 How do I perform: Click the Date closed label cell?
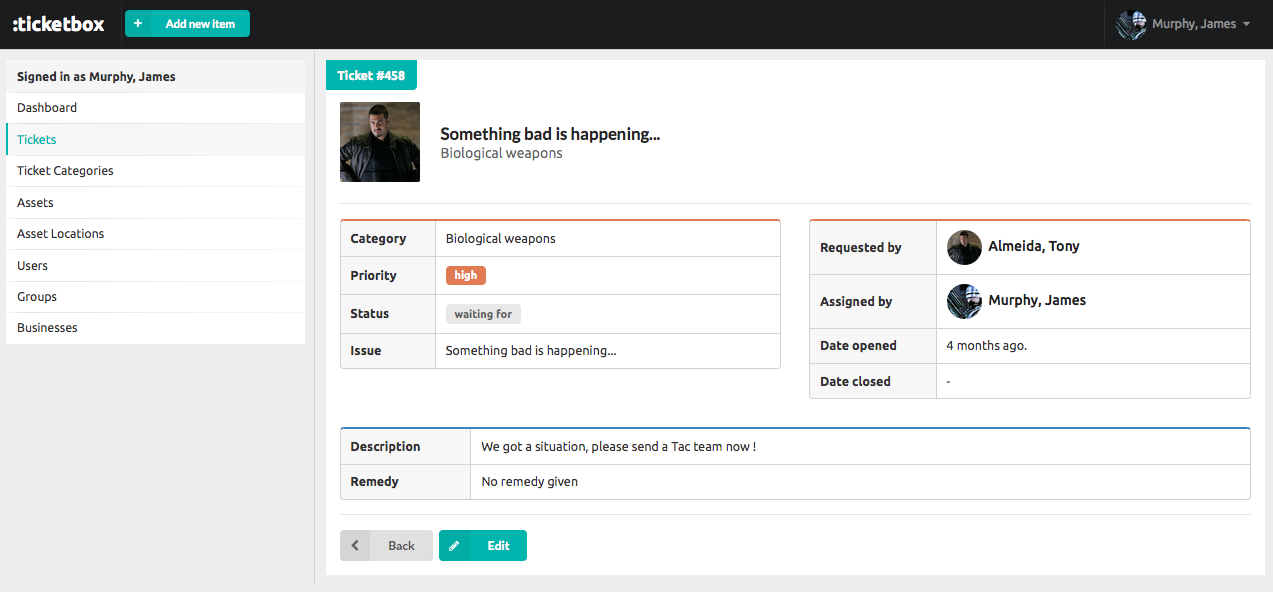pyautogui.click(x=873, y=381)
